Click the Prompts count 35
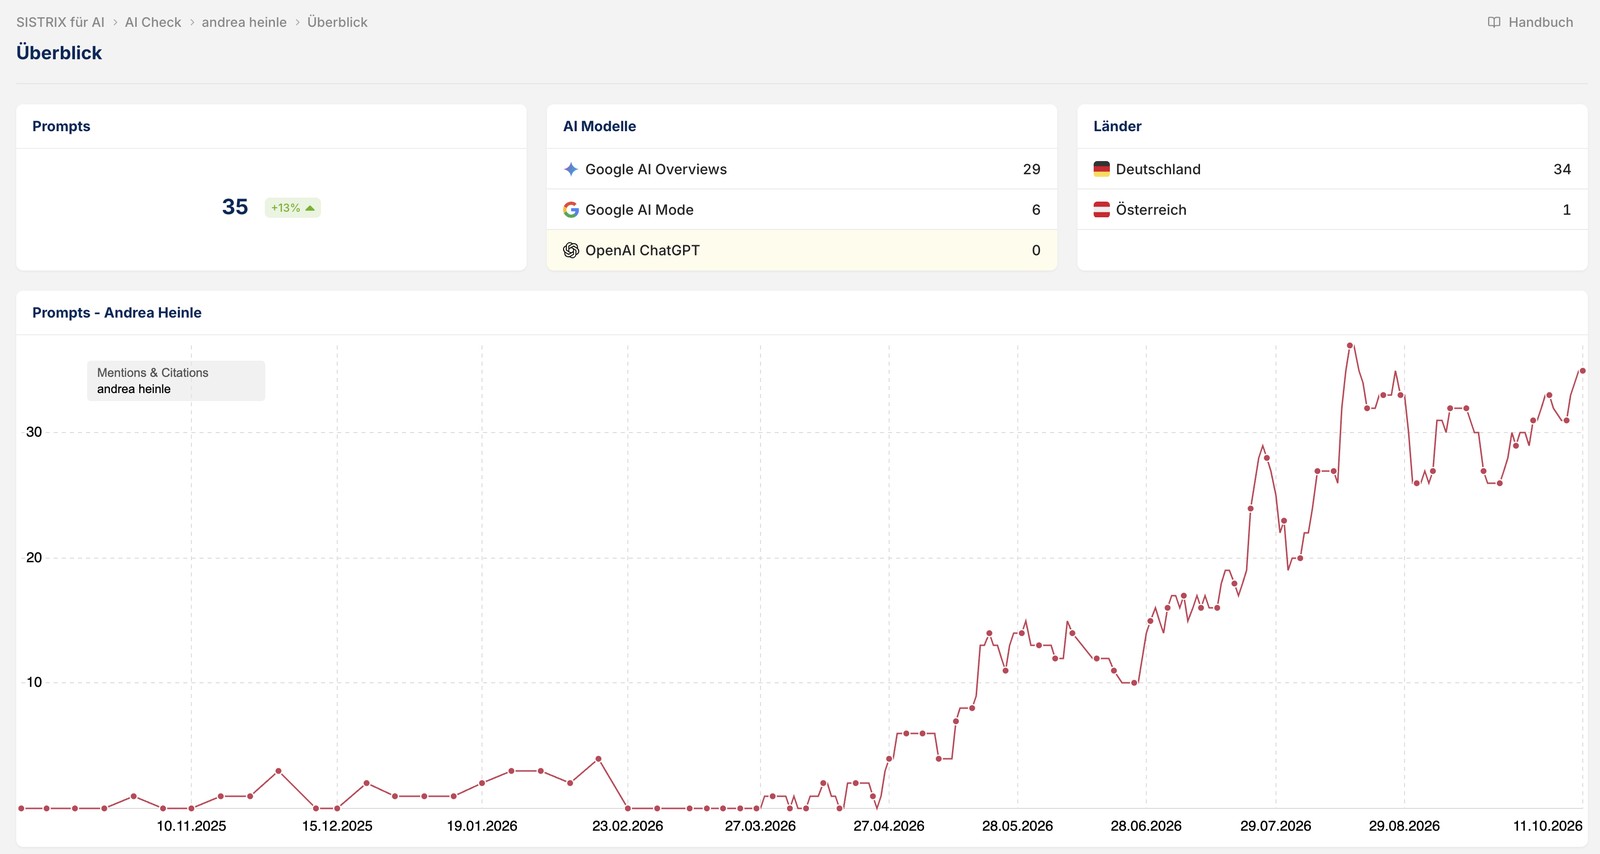The height and width of the screenshot is (854, 1600). 235,207
